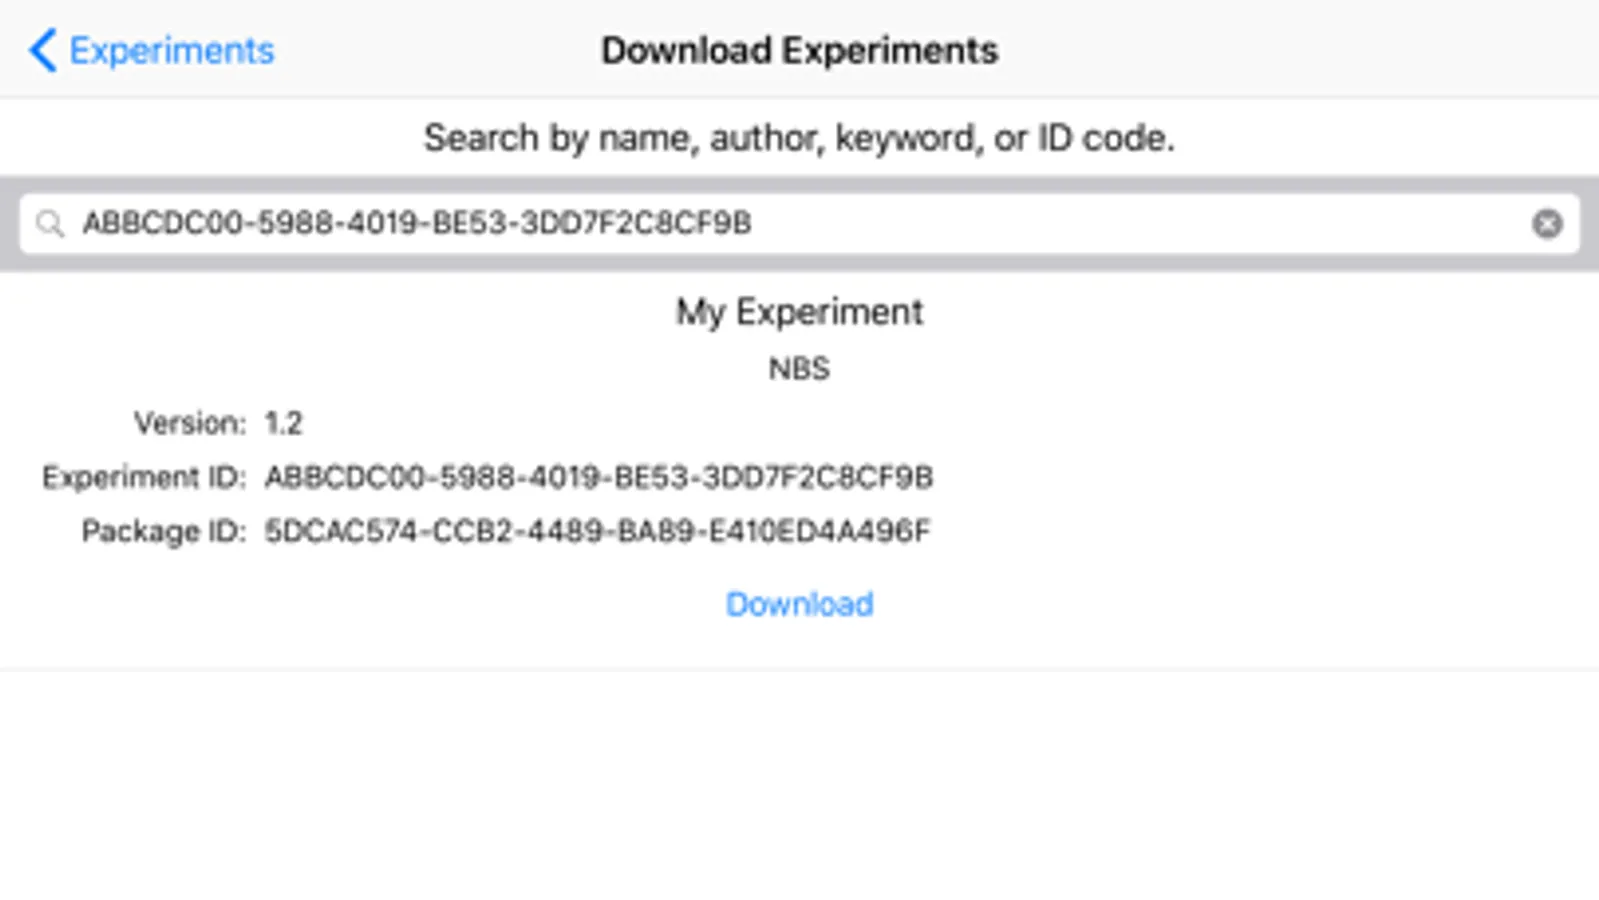Select the My Experiment result title

(799, 312)
